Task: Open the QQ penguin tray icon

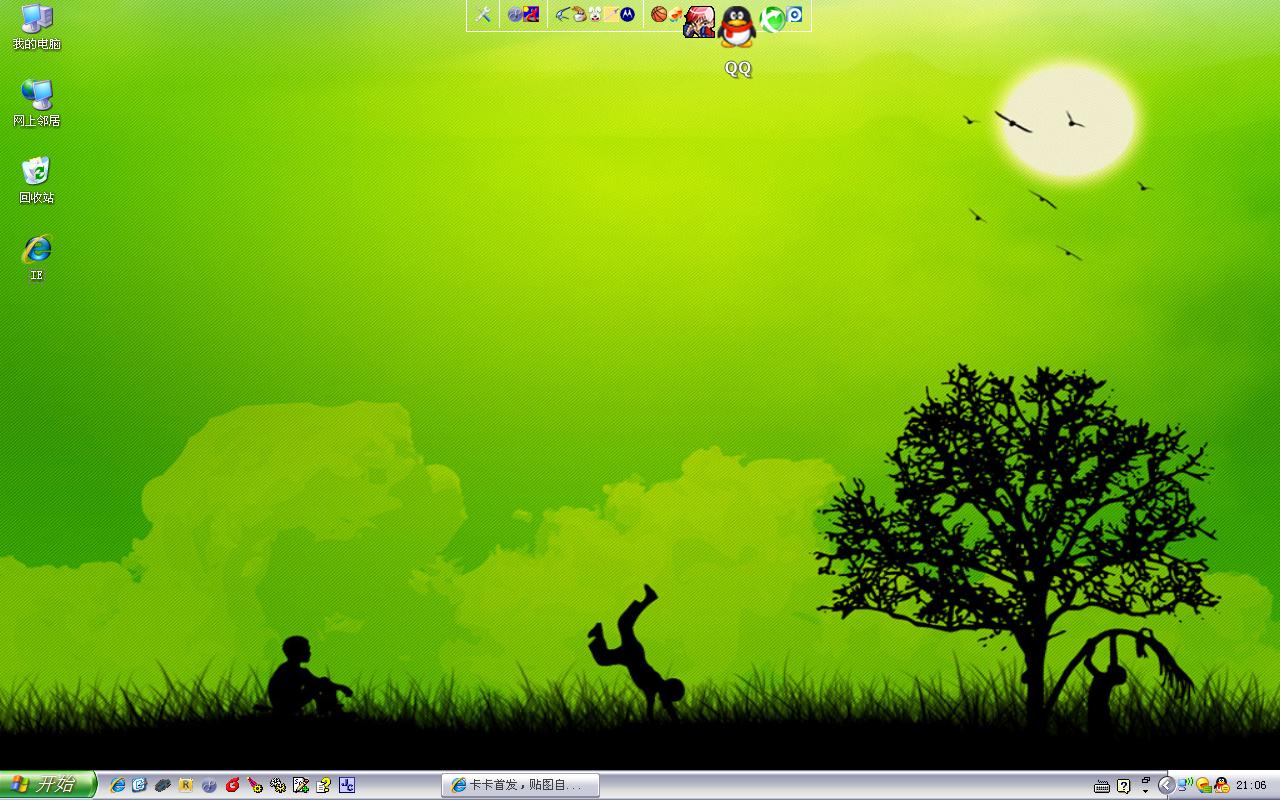Action: [1221, 785]
